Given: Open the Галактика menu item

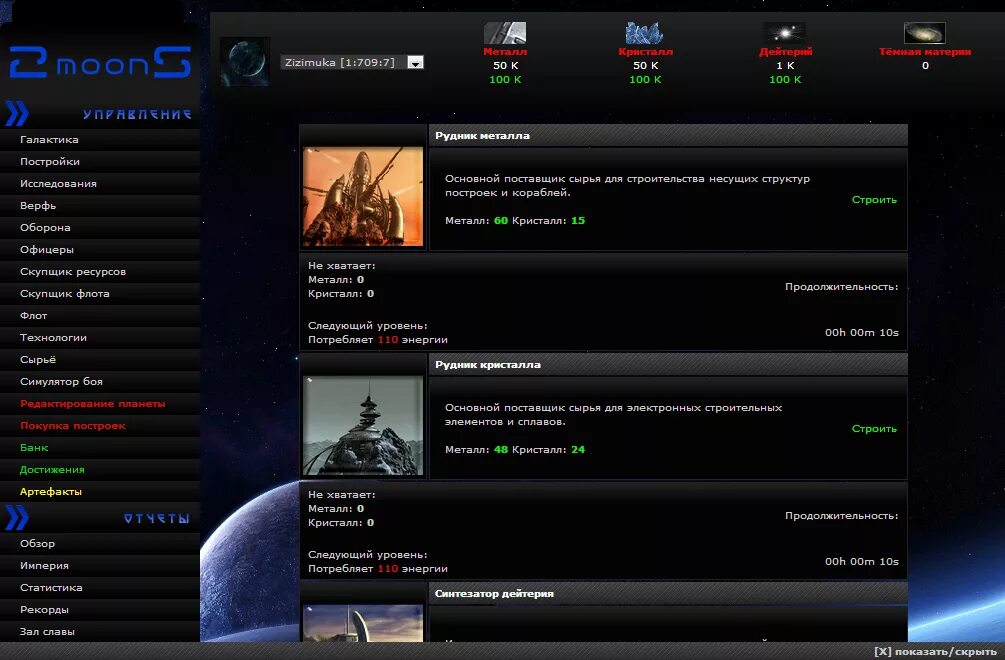Looking at the screenshot, I should point(49,140).
